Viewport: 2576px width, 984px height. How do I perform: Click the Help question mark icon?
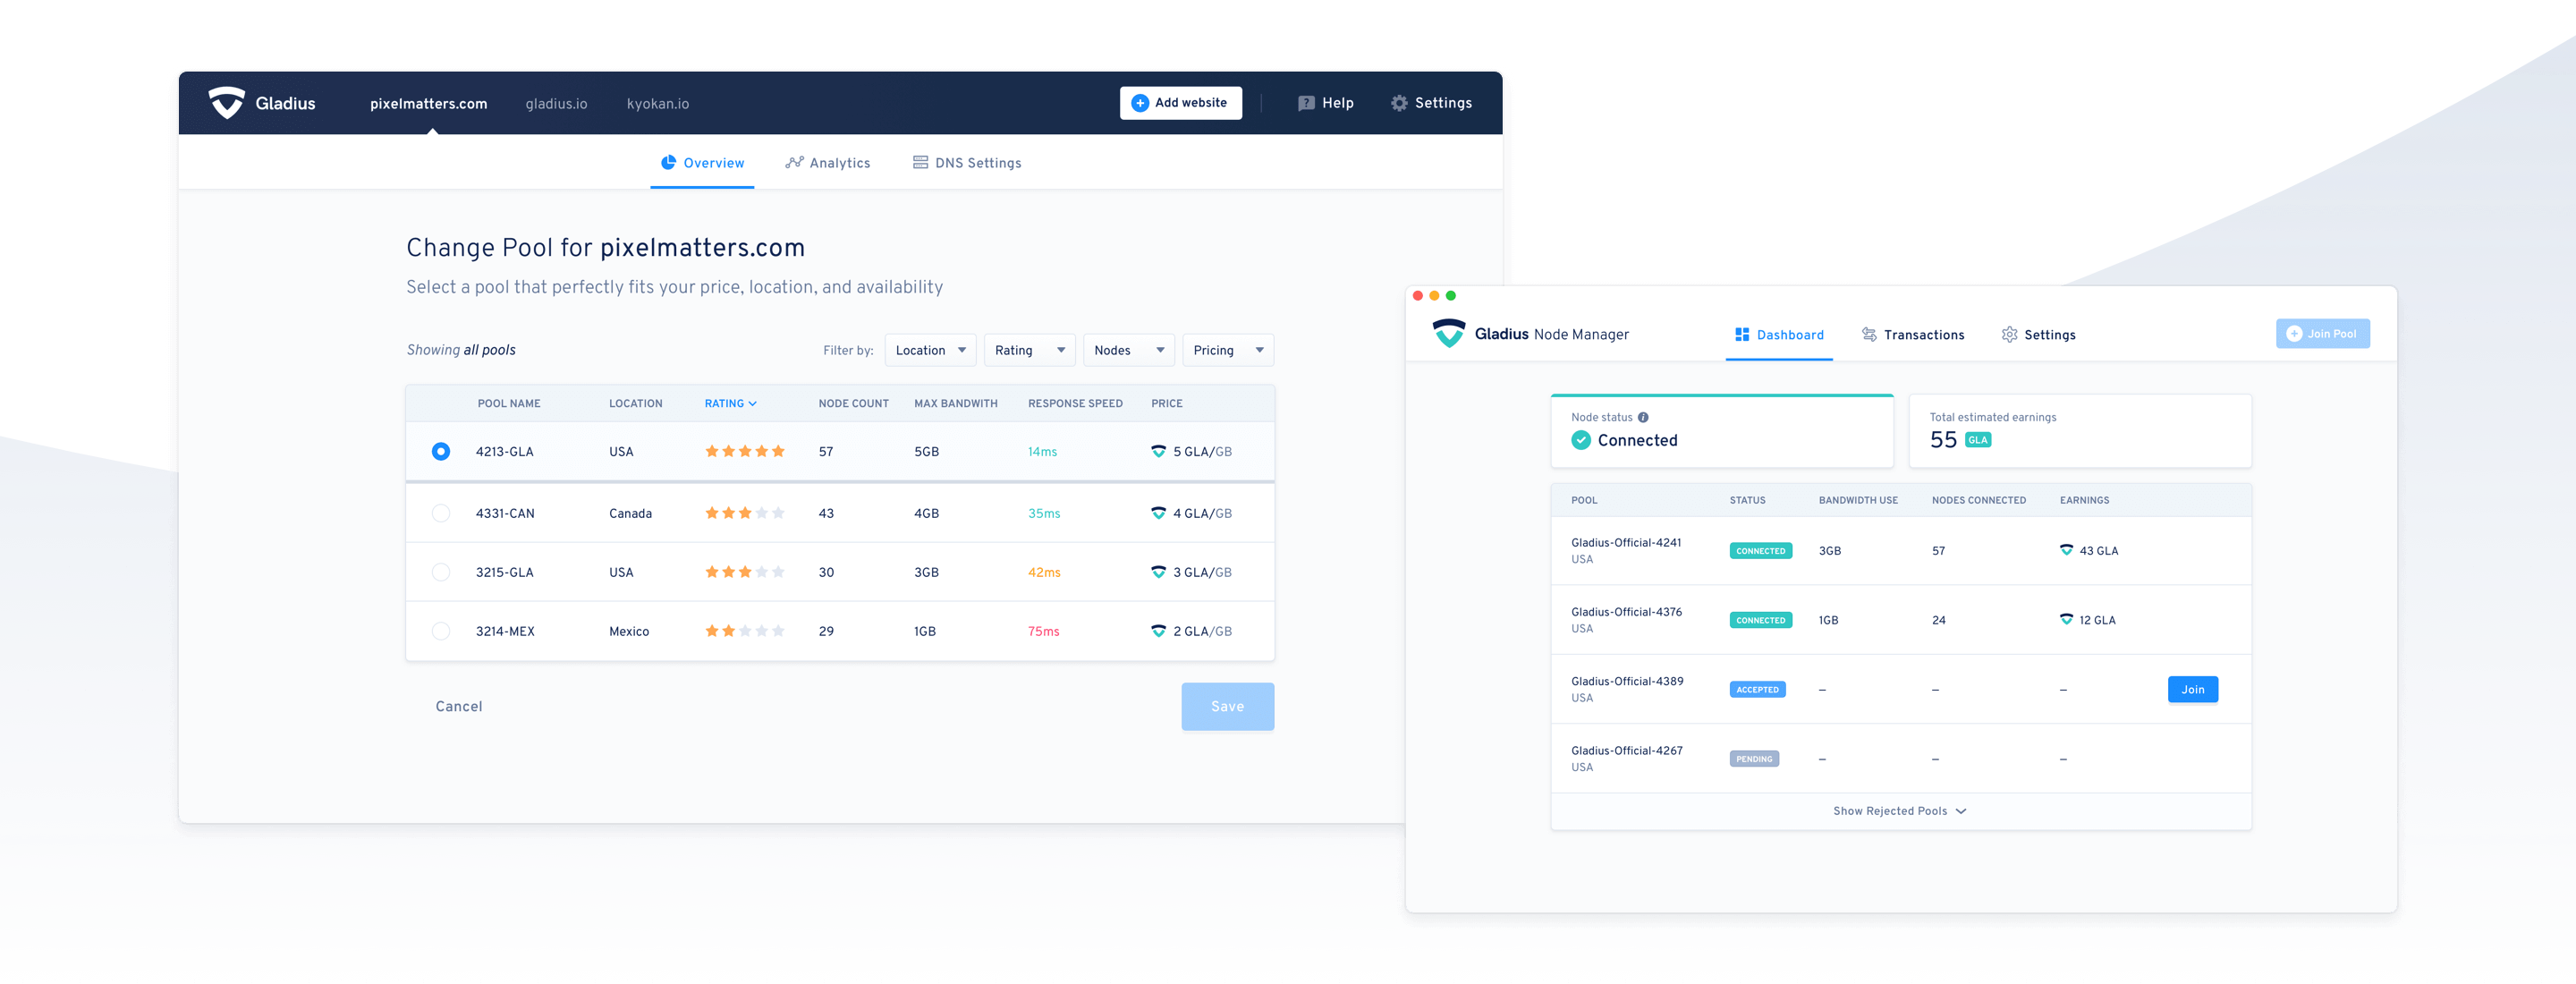point(1306,103)
